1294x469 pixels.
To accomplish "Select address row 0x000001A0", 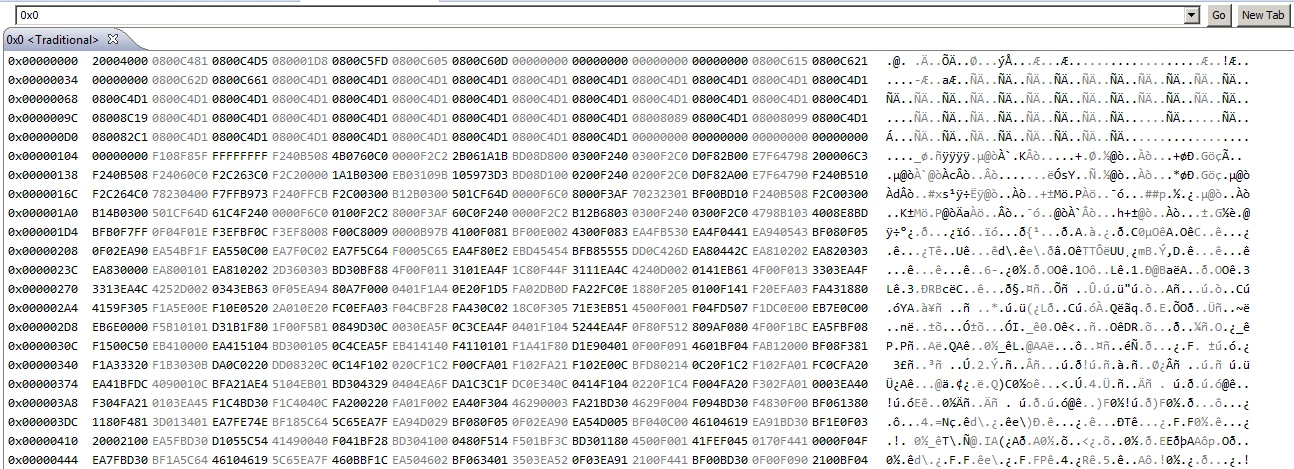I will [x=44, y=214].
